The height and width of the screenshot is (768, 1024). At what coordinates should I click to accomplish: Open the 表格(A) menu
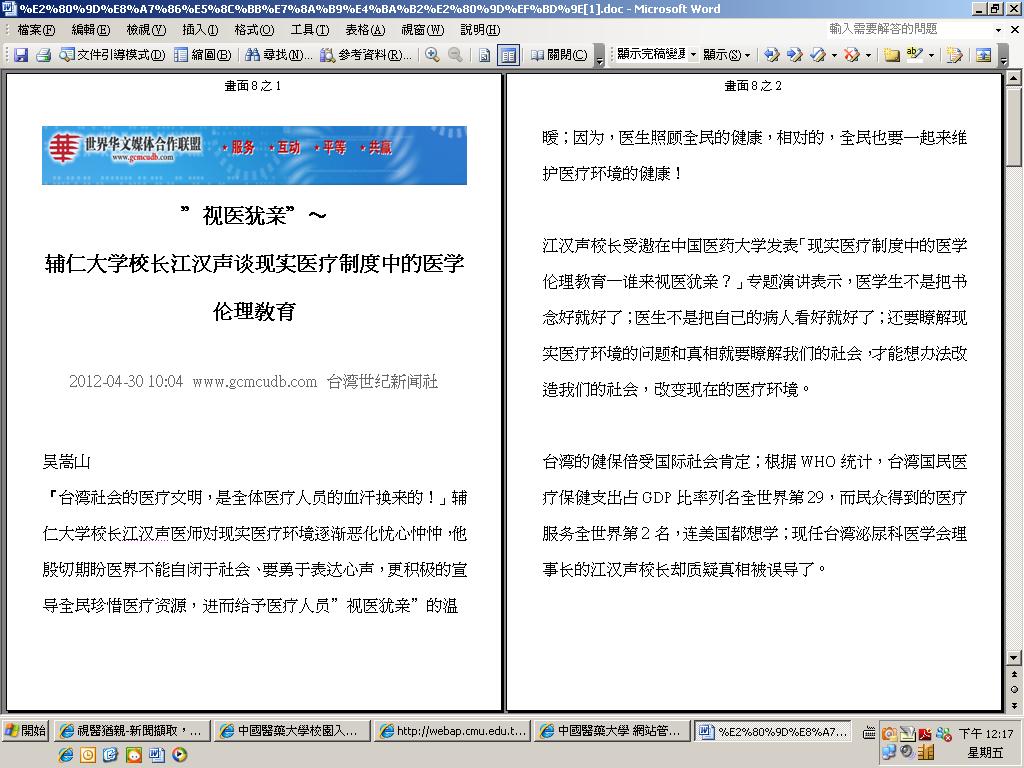coord(365,29)
